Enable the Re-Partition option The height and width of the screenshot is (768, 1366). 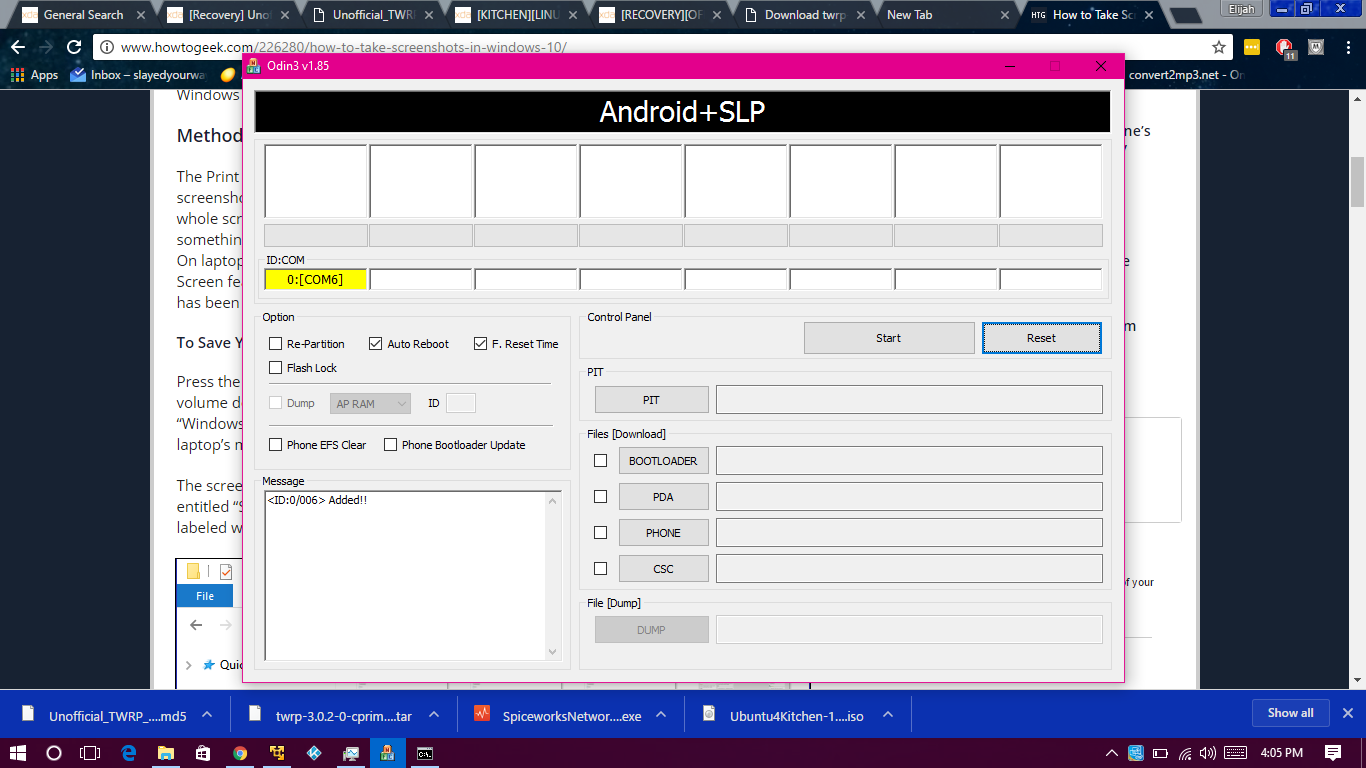276,344
